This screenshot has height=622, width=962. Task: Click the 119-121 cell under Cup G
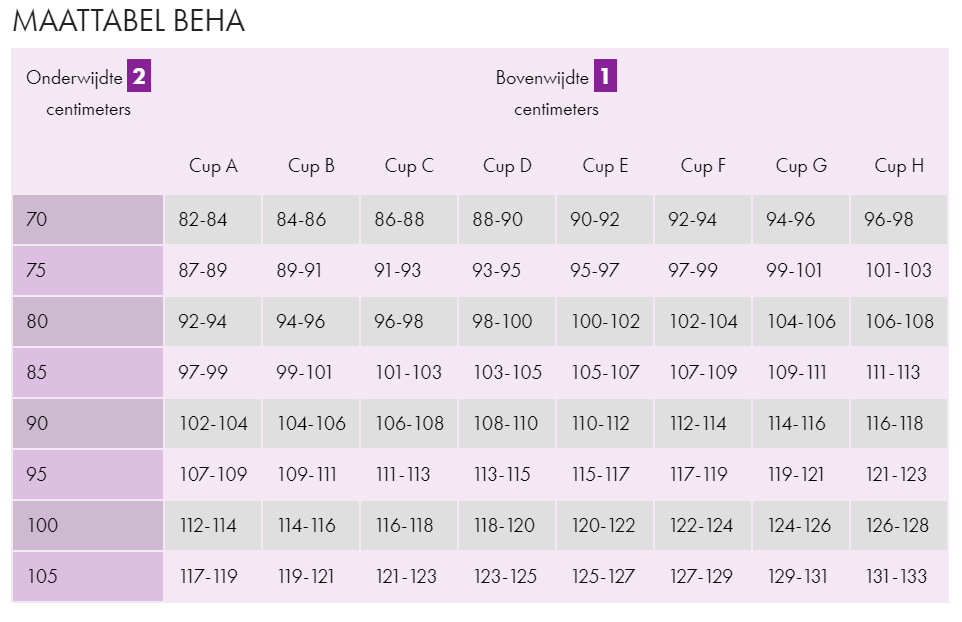click(x=801, y=474)
